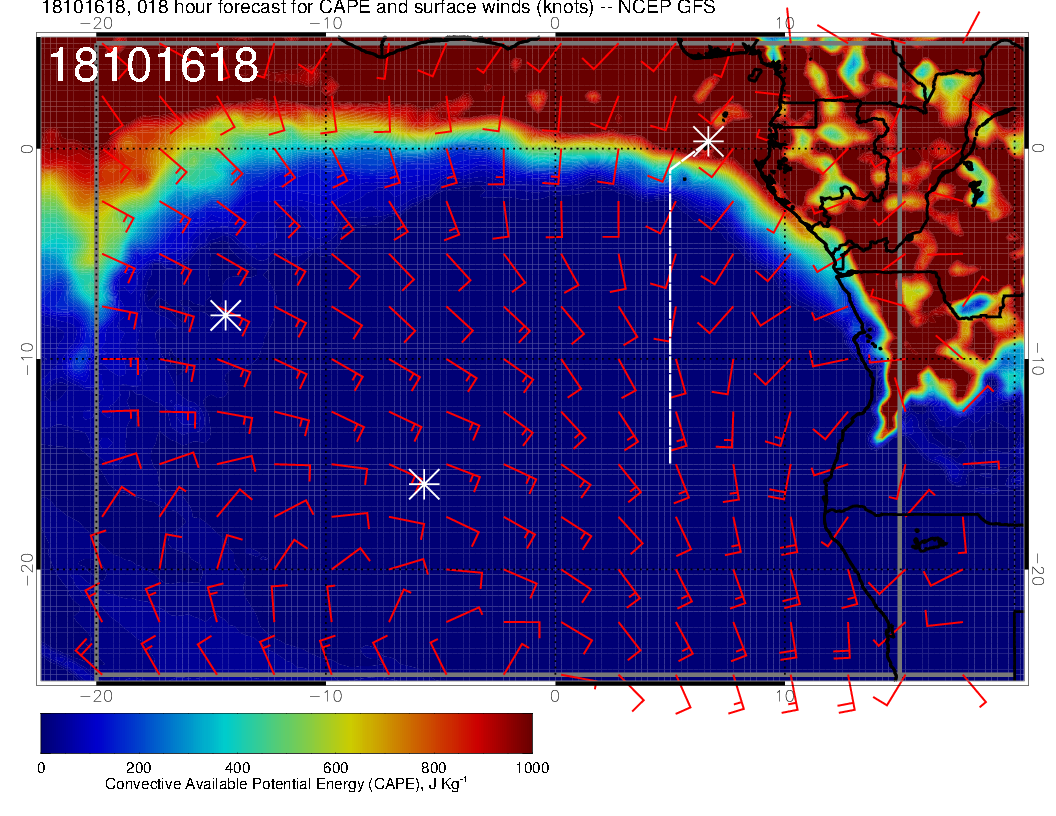
Task: Click the -10 longitude label on bottom axis
Action: (x=325, y=697)
